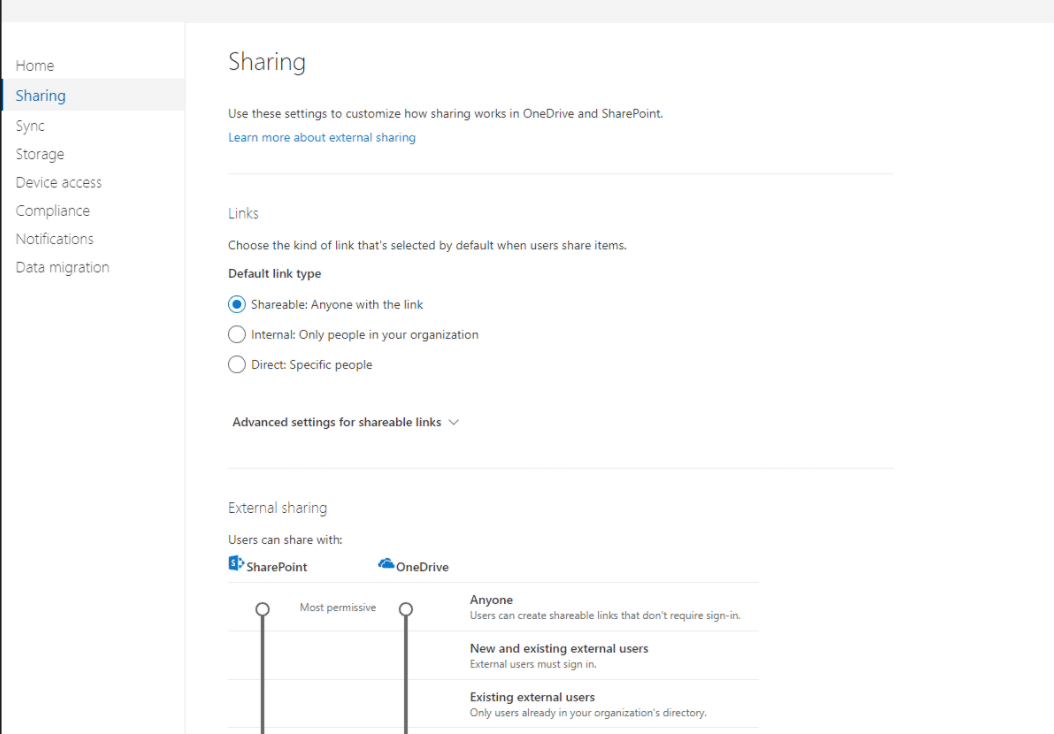Image resolution: width=1054 pixels, height=734 pixels.
Task: Open the Storage section
Action: [x=40, y=154]
